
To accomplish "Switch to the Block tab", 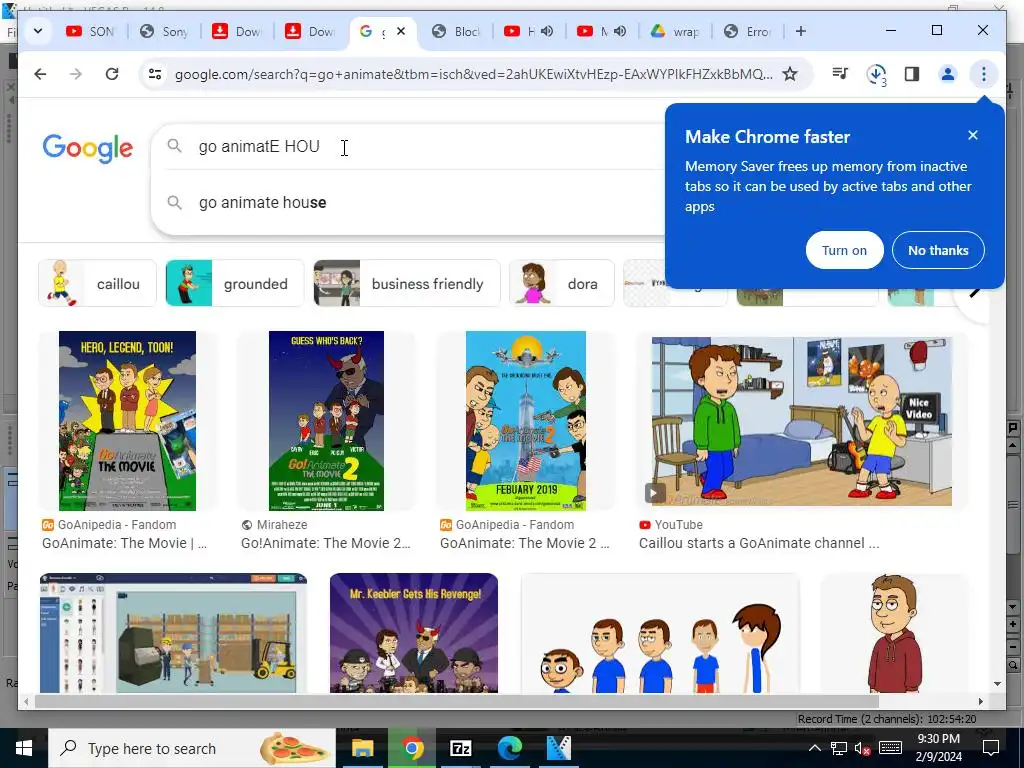I will (x=458, y=31).
